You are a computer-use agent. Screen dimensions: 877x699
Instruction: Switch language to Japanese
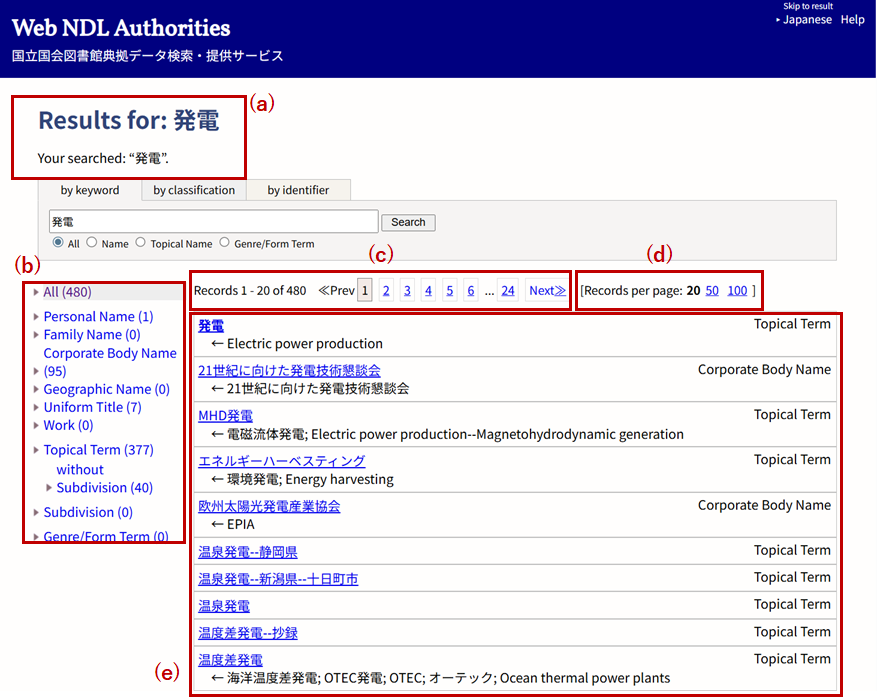807,20
